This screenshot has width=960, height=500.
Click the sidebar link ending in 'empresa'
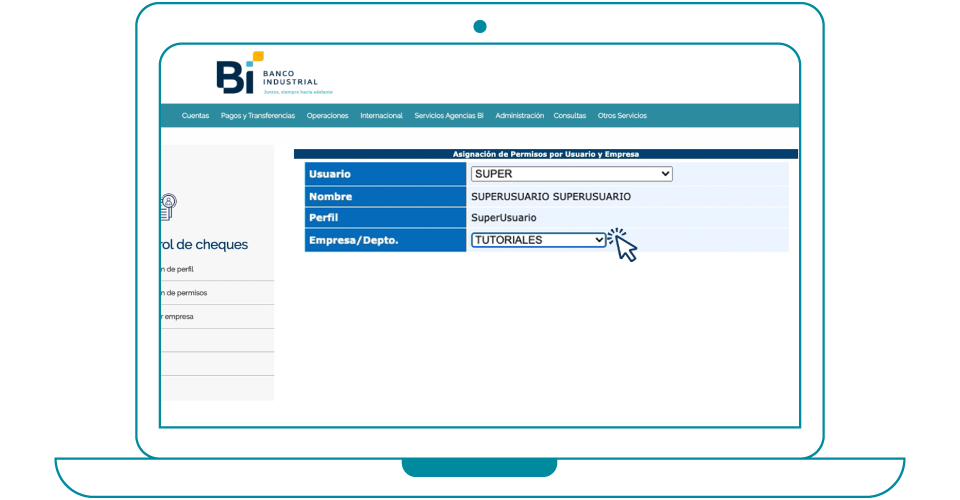[x=177, y=317]
